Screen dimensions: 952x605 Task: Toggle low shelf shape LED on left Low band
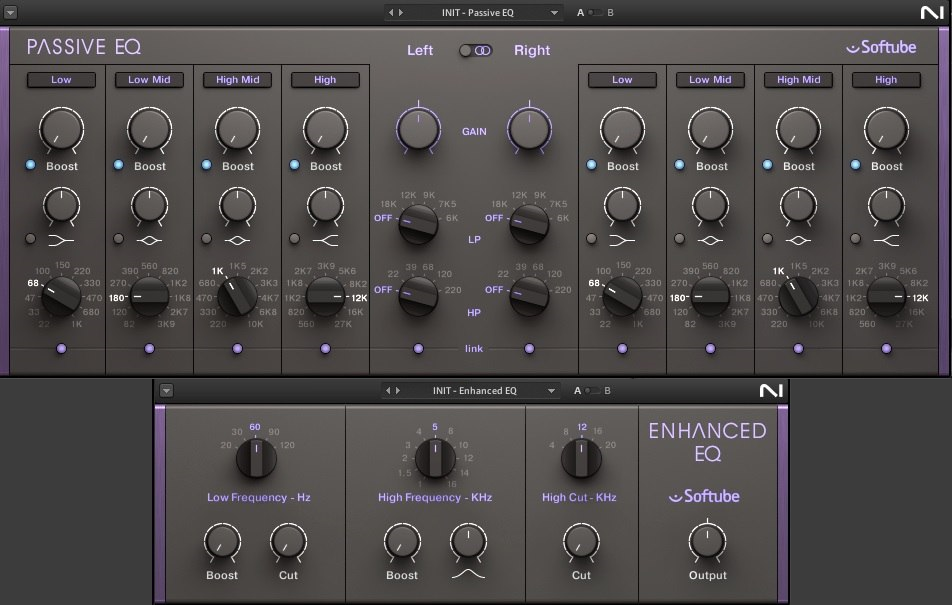(30, 239)
